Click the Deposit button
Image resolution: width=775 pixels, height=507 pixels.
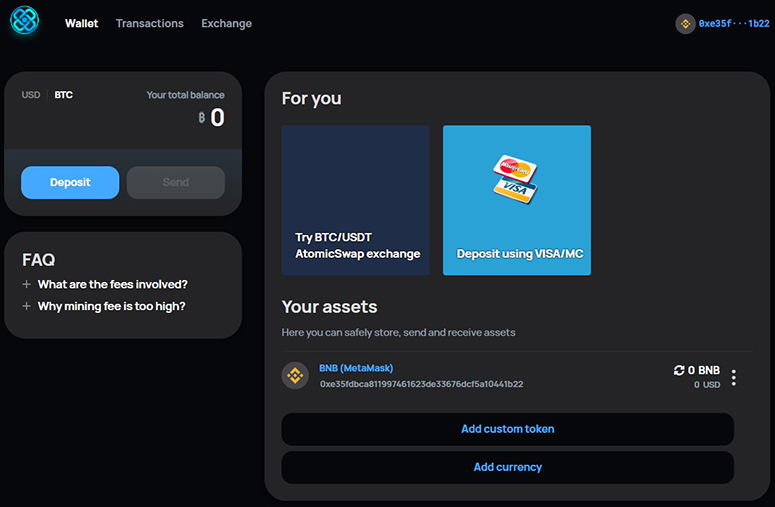pos(70,182)
